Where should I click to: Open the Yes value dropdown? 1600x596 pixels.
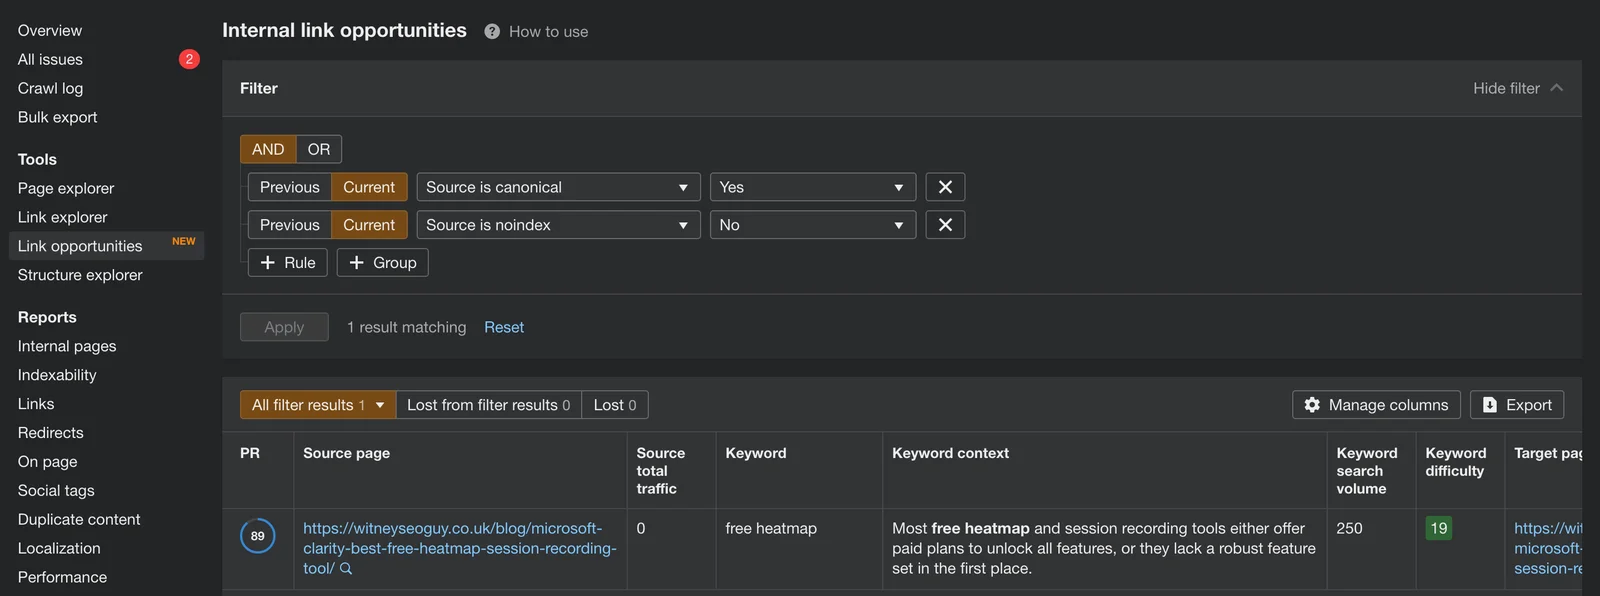pyautogui.click(x=813, y=187)
